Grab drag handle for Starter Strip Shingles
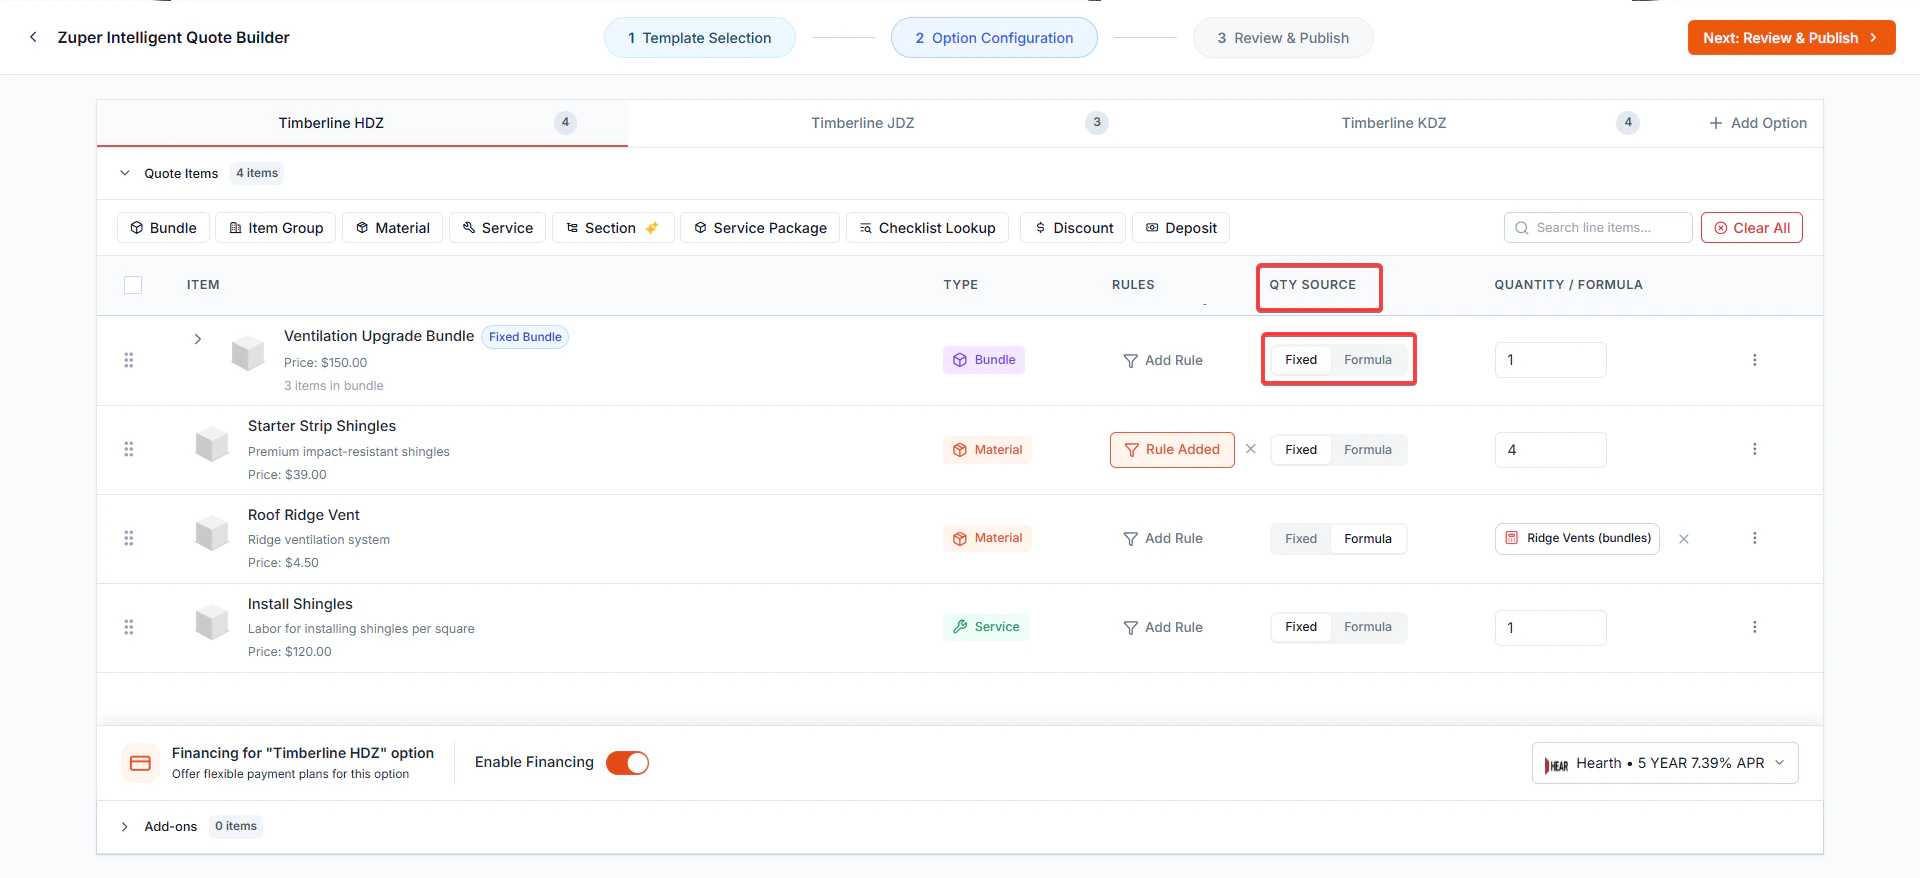 coord(129,449)
